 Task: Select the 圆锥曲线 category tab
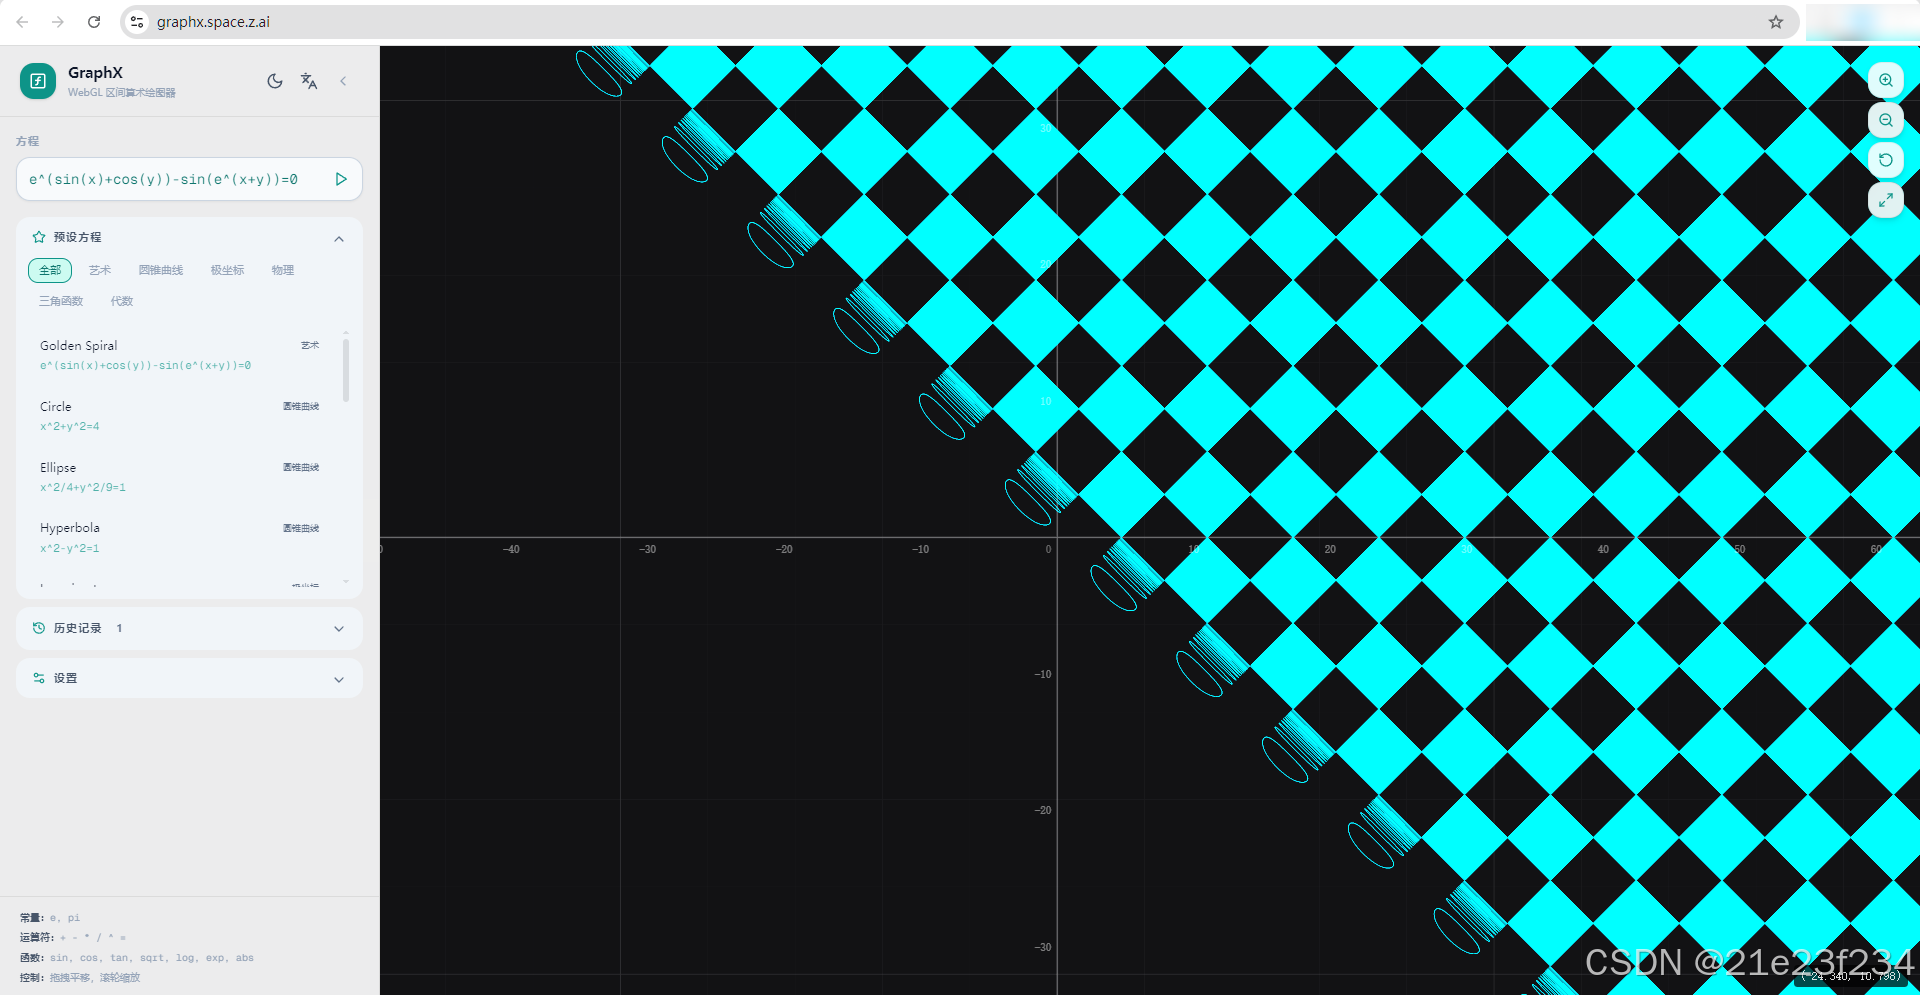tap(161, 270)
